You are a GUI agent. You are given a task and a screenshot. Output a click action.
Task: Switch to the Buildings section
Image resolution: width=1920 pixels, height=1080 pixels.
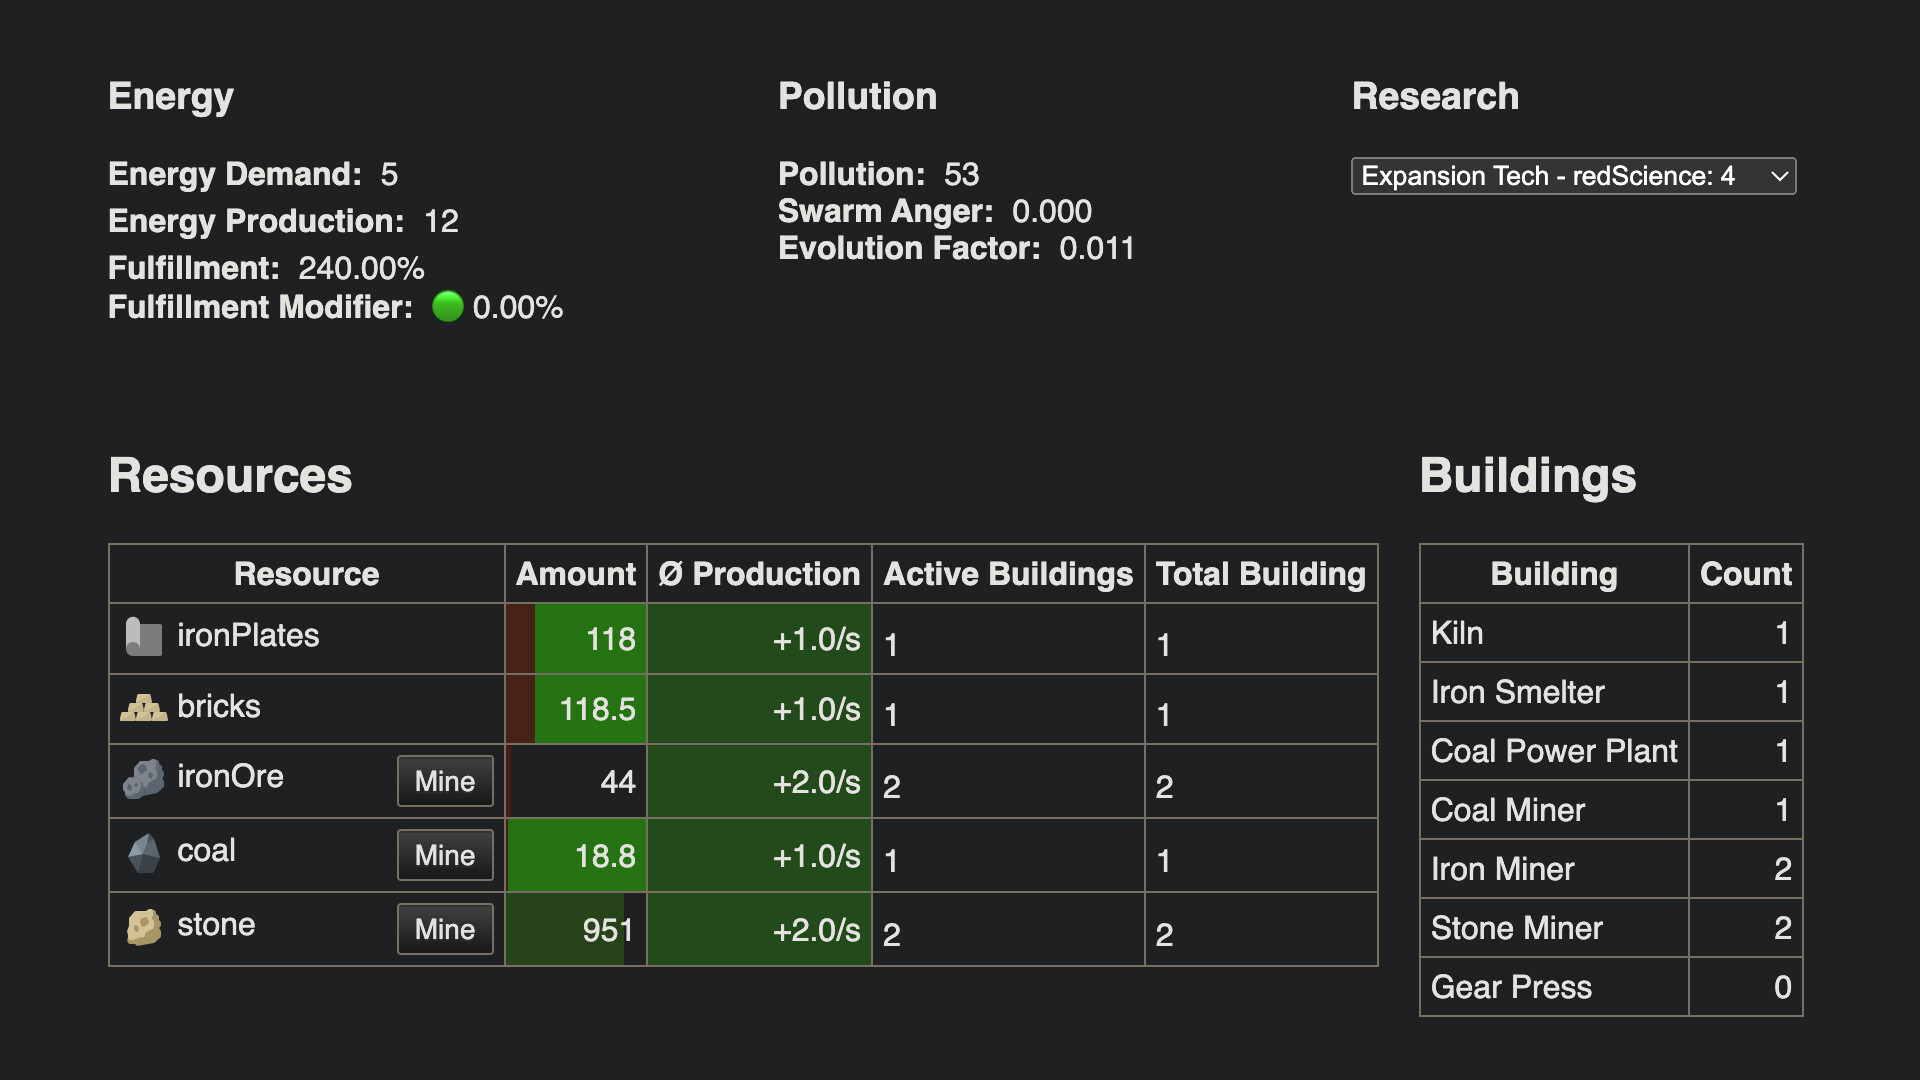pos(1528,476)
